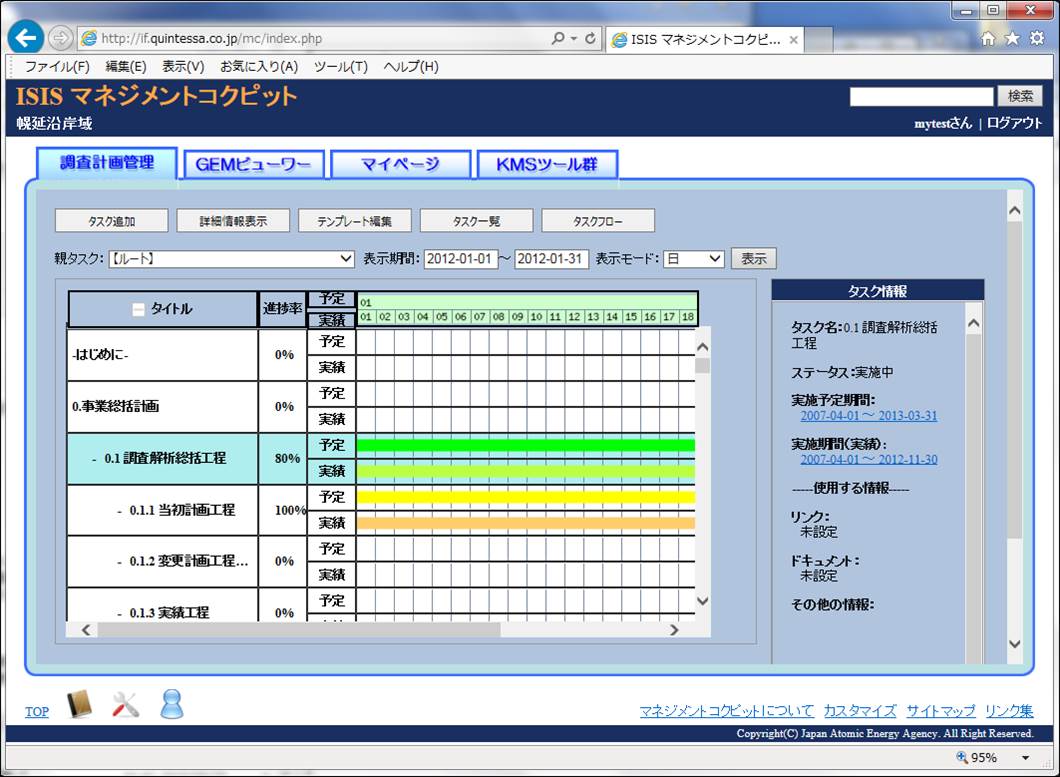The width and height of the screenshot is (1060, 777).
Task: Close the ISIS マネジメントコクピット browser tab
Action: (794, 40)
